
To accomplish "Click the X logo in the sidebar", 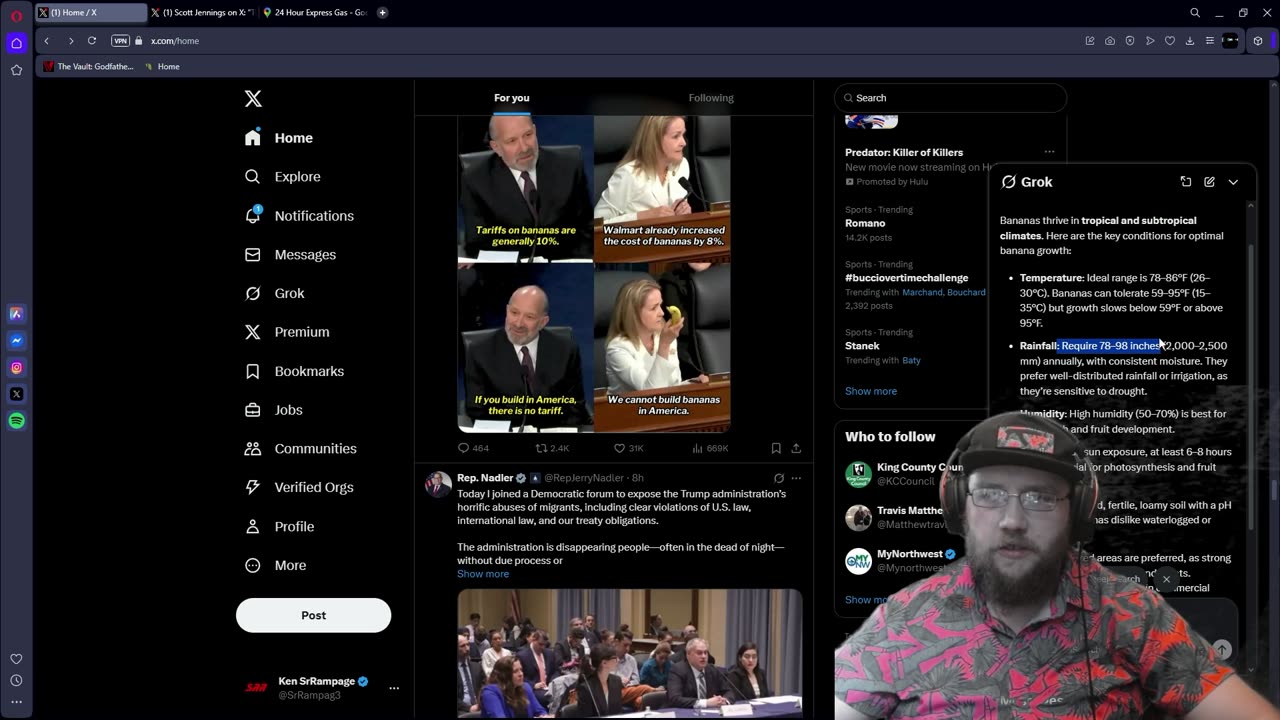I will 253,98.
